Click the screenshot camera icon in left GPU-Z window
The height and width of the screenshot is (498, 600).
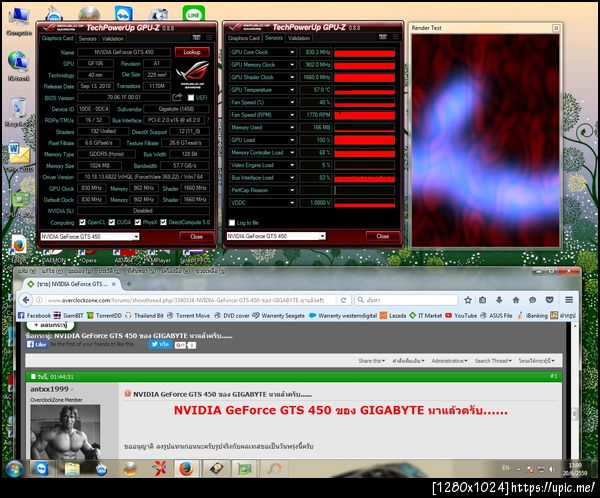(196, 37)
